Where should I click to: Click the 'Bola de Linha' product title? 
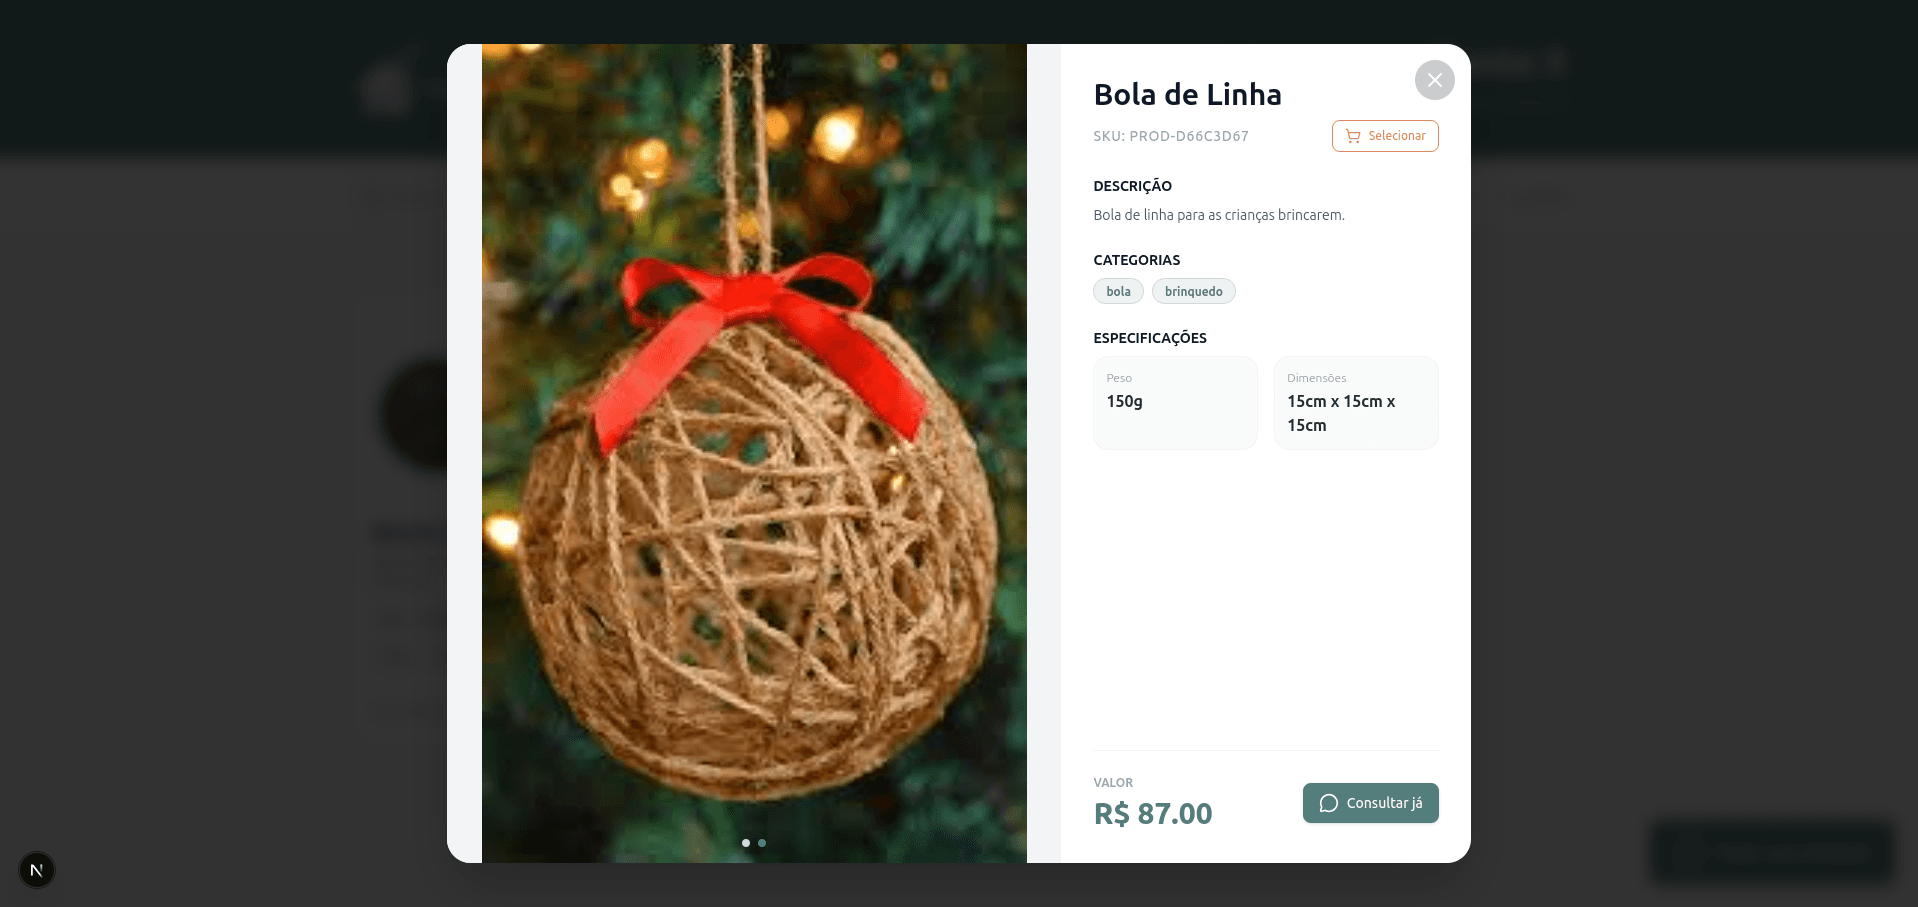click(x=1187, y=94)
